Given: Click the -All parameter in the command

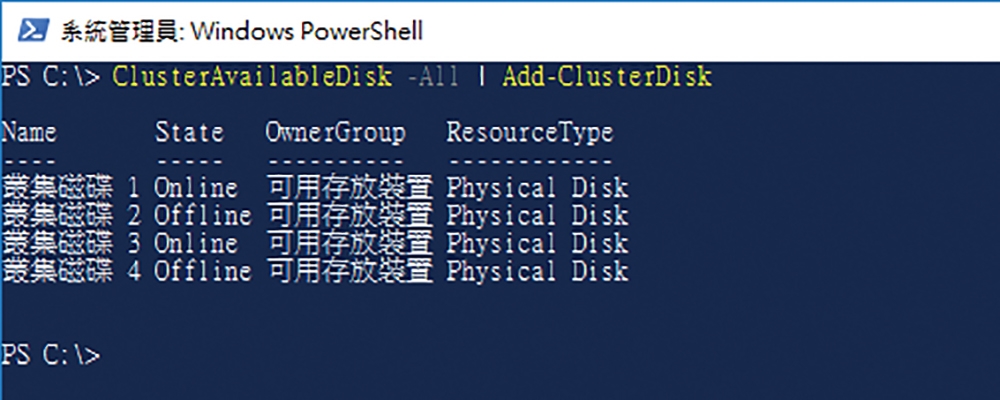Looking at the screenshot, I should (432, 77).
